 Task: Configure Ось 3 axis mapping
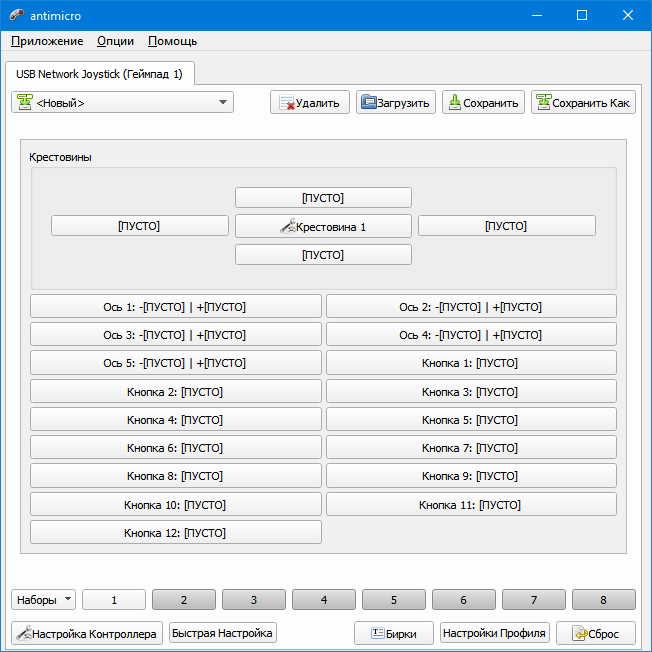175,334
